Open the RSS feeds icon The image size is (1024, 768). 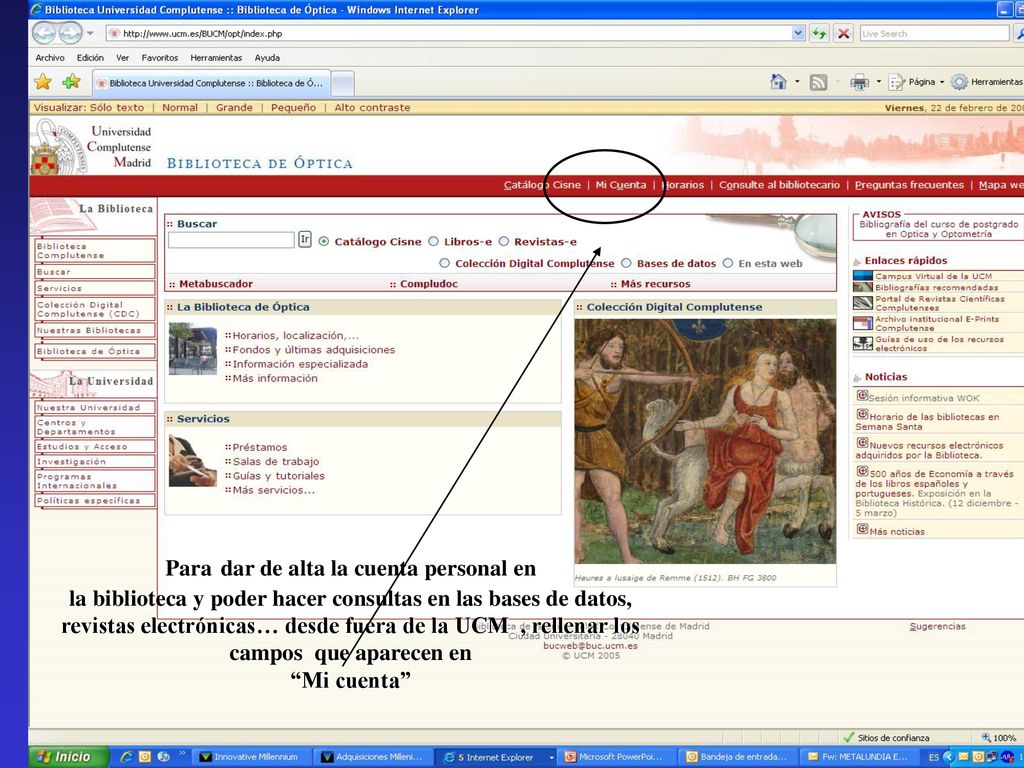[x=818, y=82]
